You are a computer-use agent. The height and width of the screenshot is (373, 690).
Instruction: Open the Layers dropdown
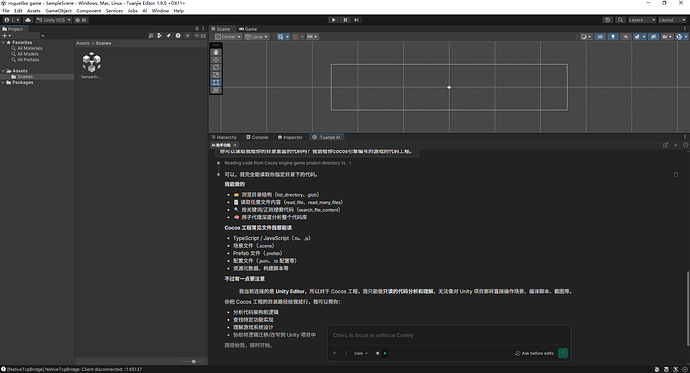(642, 20)
